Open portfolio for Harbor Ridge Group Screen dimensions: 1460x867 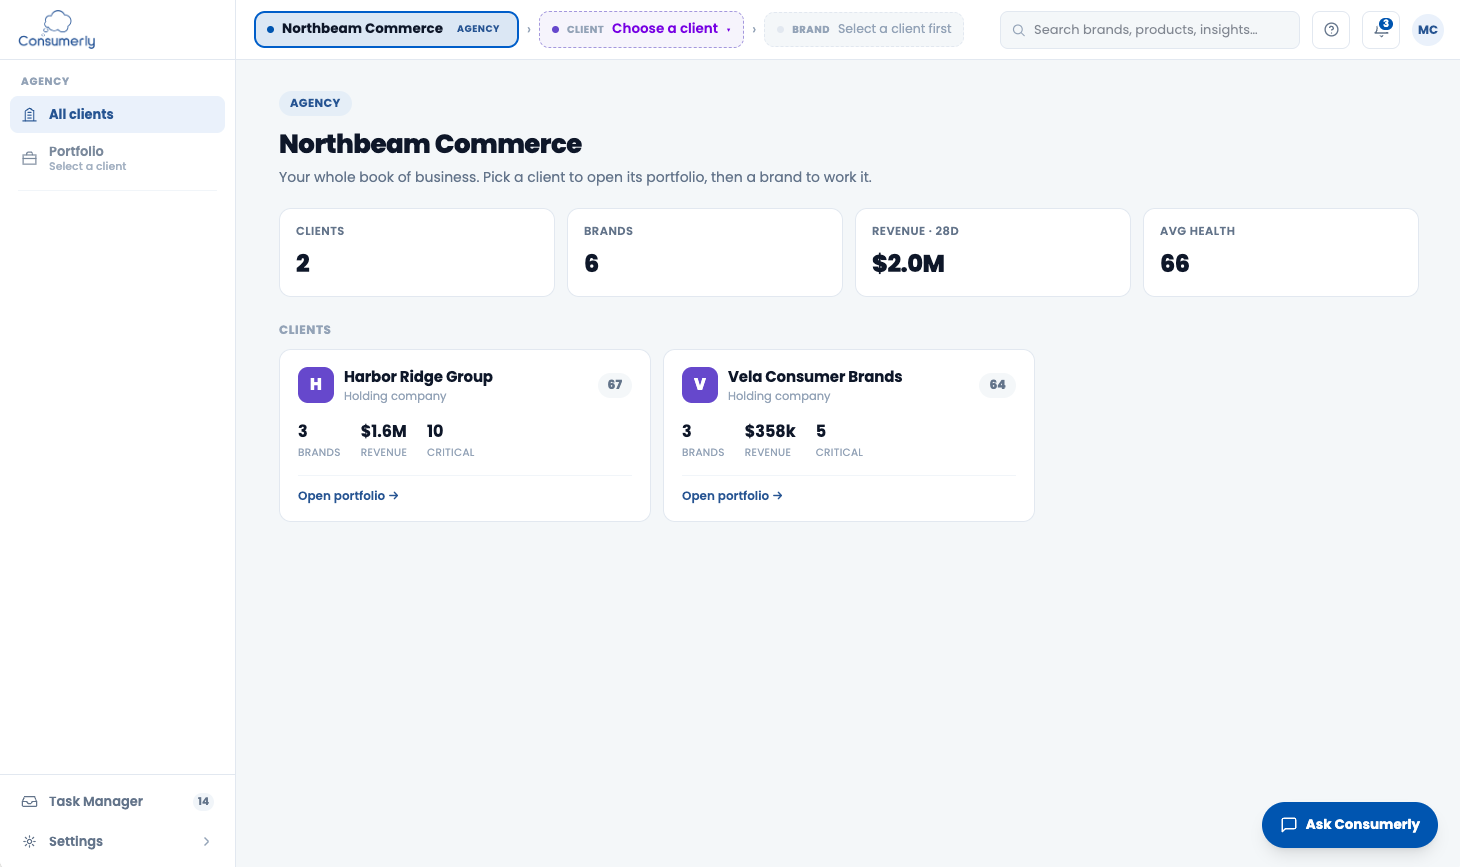(348, 496)
